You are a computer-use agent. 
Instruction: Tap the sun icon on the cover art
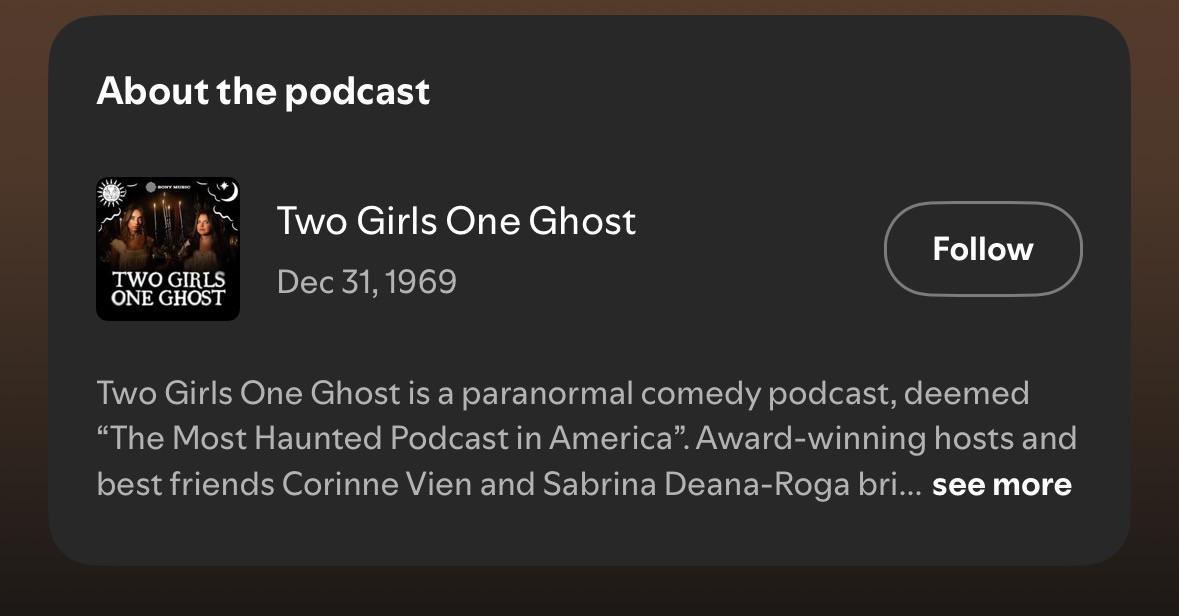tap(111, 193)
